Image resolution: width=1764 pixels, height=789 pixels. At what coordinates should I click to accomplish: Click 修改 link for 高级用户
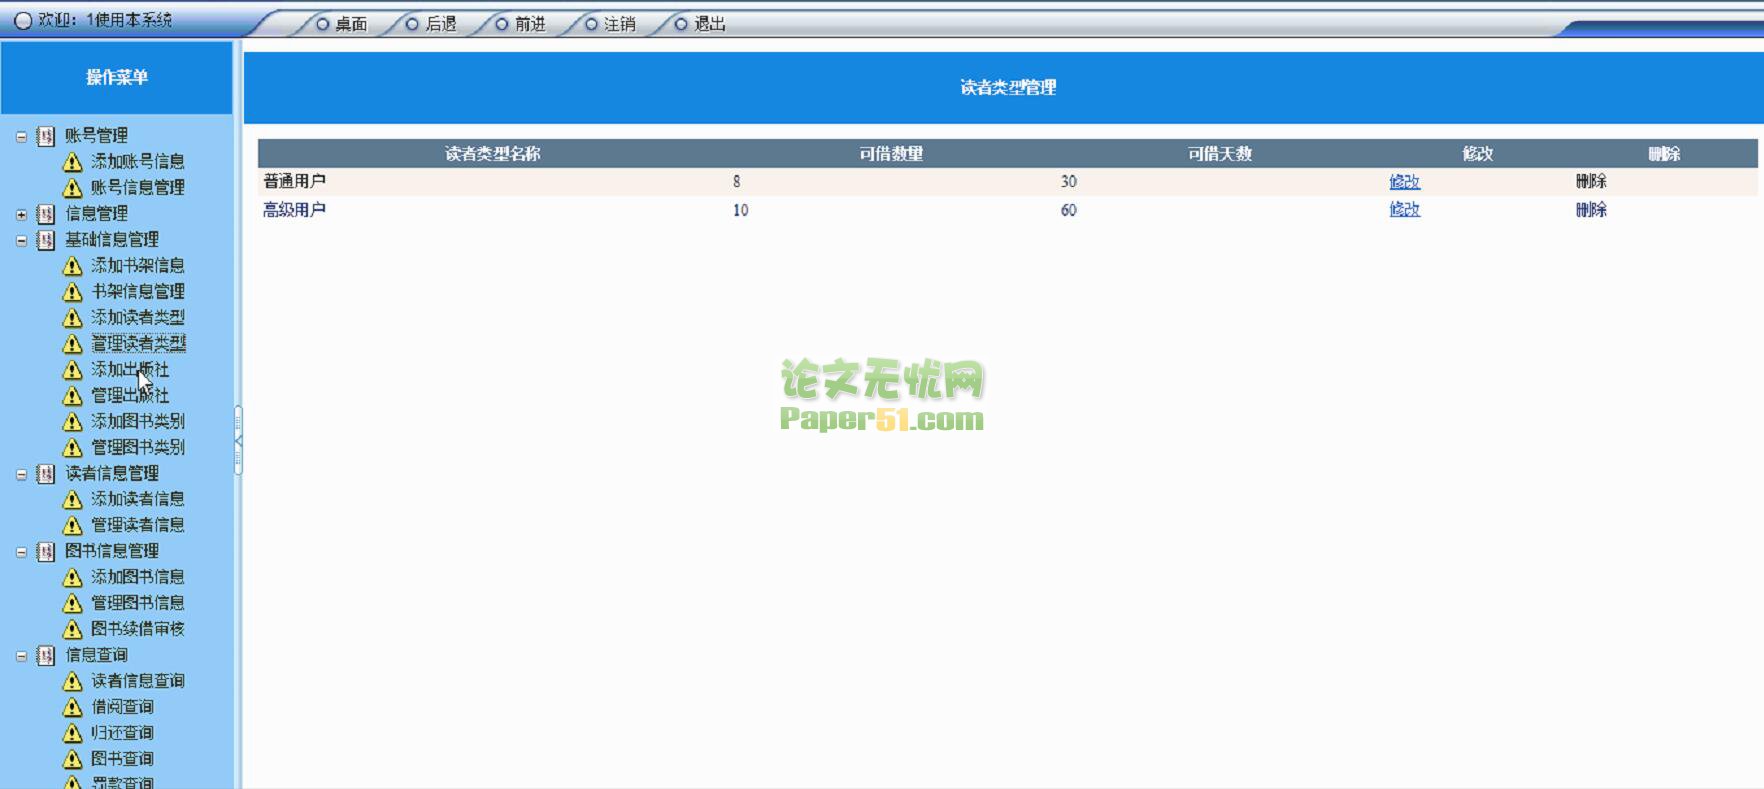(x=1405, y=209)
